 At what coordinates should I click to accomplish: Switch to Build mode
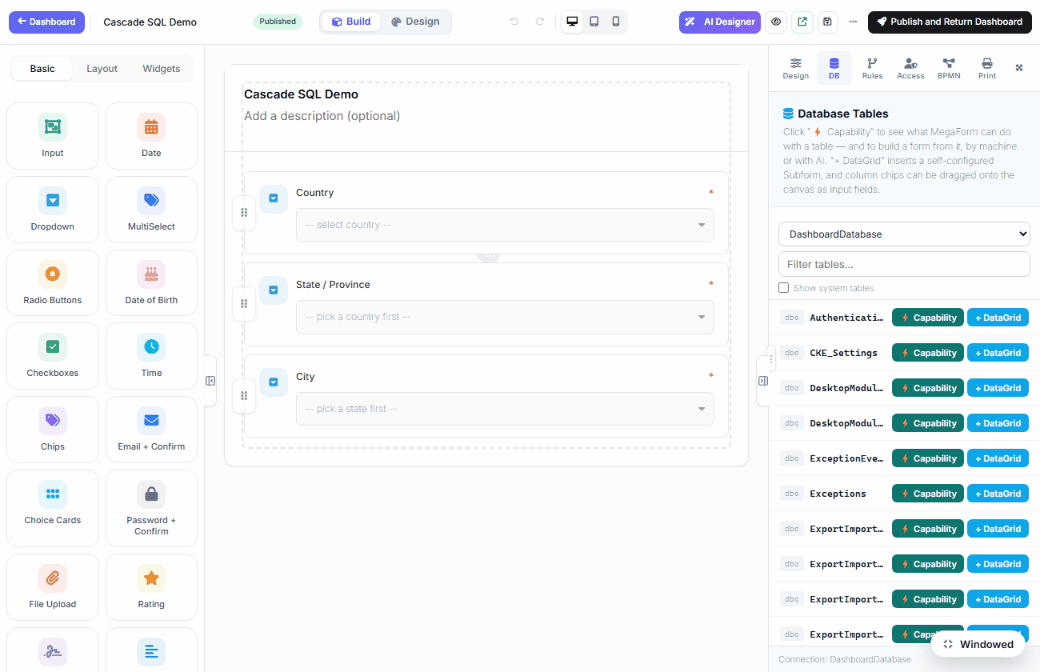pyautogui.click(x=352, y=22)
